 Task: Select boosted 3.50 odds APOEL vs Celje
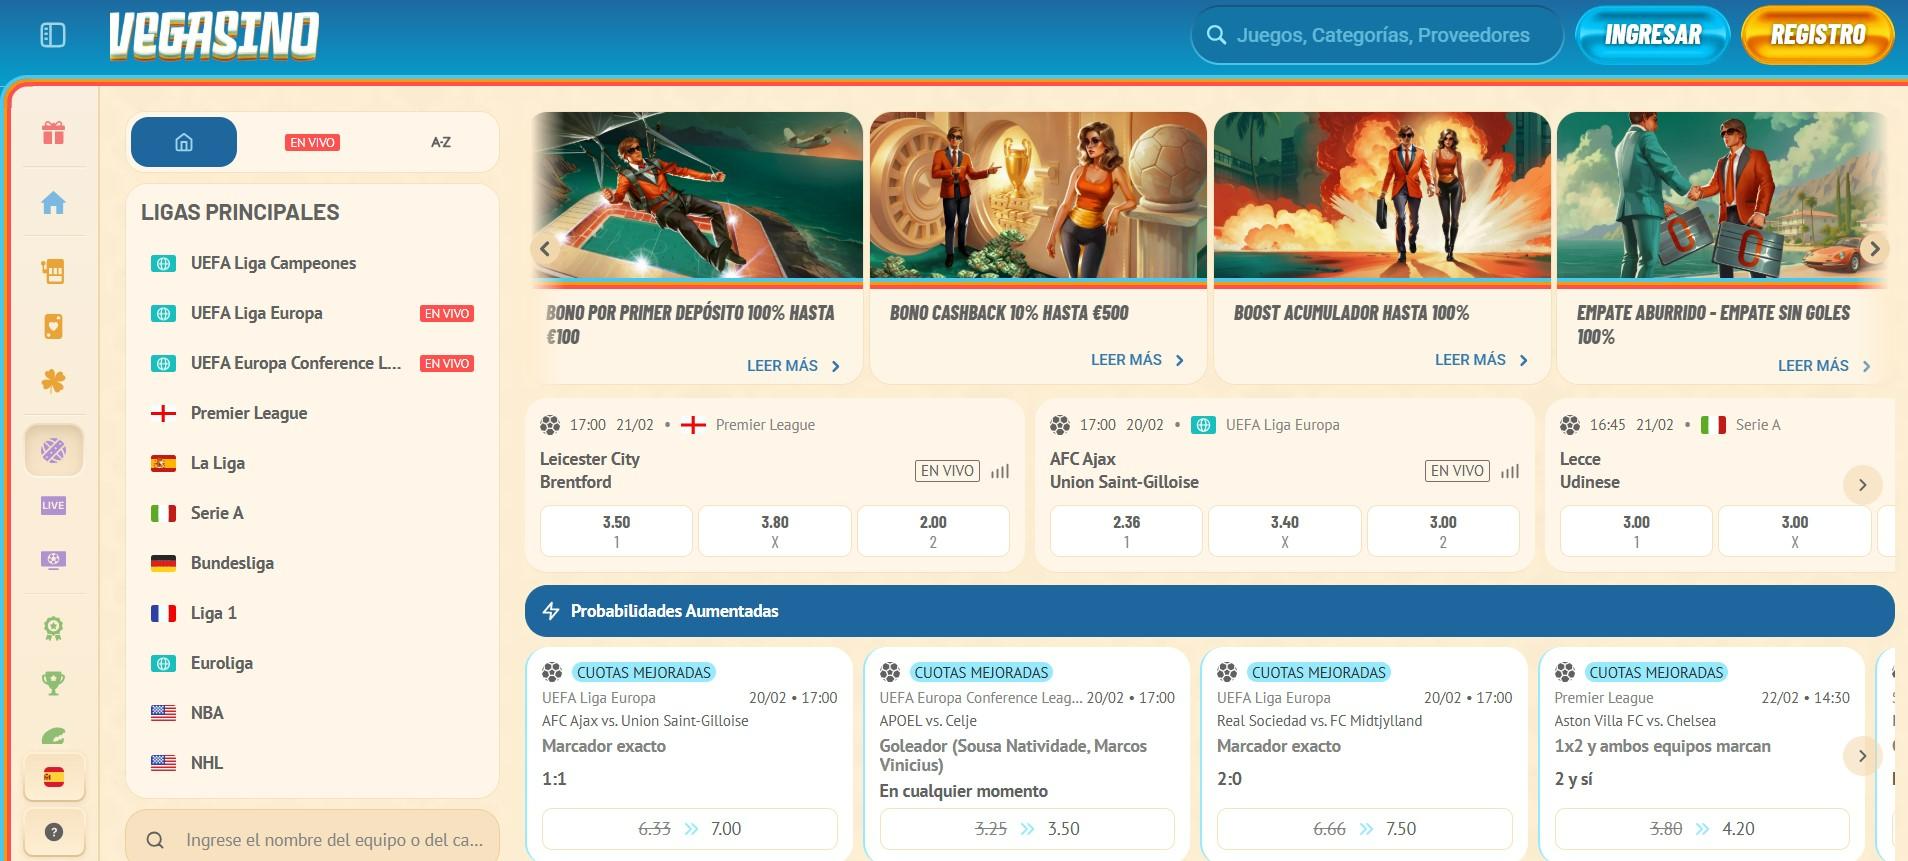click(1027, 829)
